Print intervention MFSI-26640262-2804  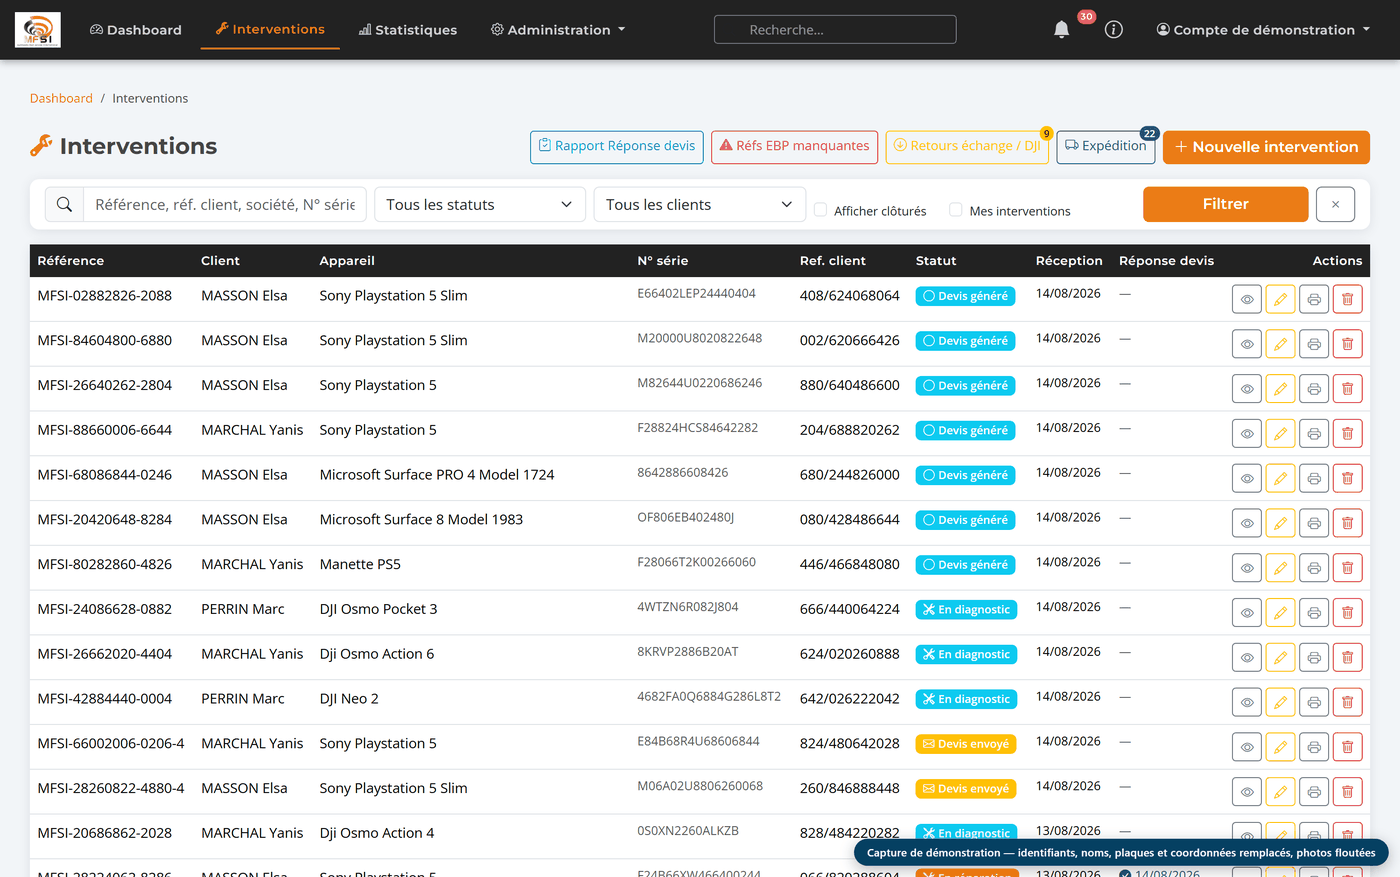click(x=1314, y=389)
